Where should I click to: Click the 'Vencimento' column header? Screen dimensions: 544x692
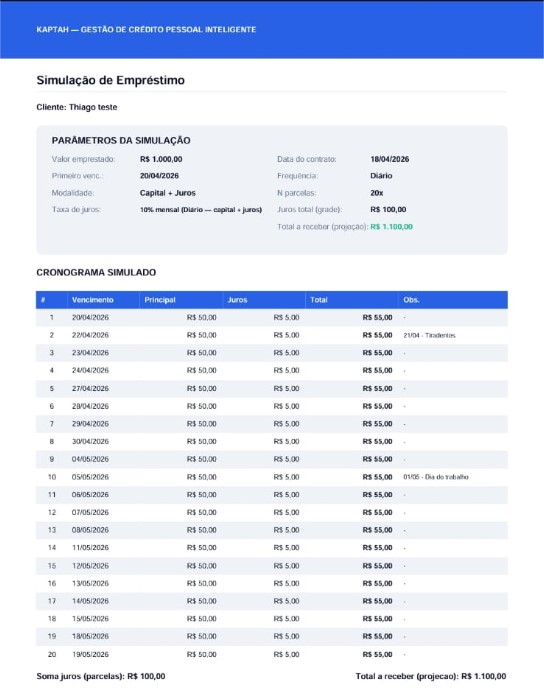click(x=93, y=300)
